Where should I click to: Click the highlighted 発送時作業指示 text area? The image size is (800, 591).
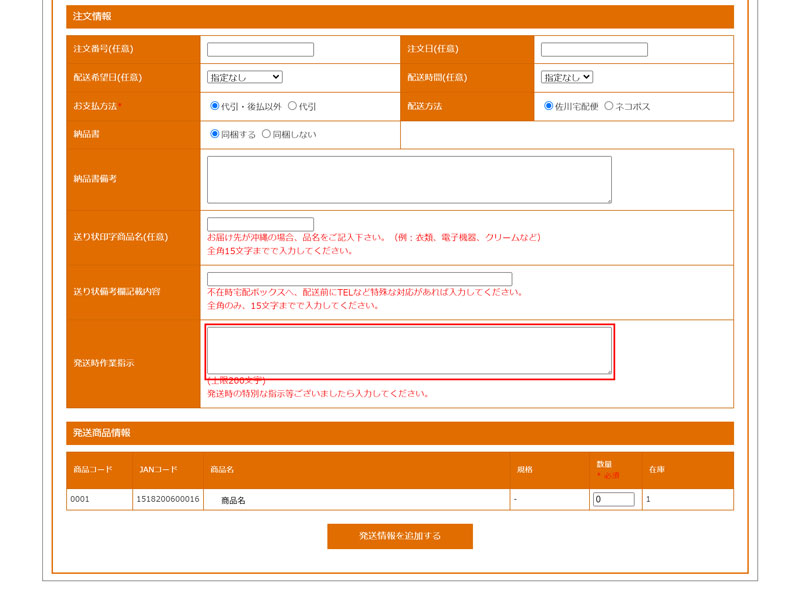click(409, 350)
